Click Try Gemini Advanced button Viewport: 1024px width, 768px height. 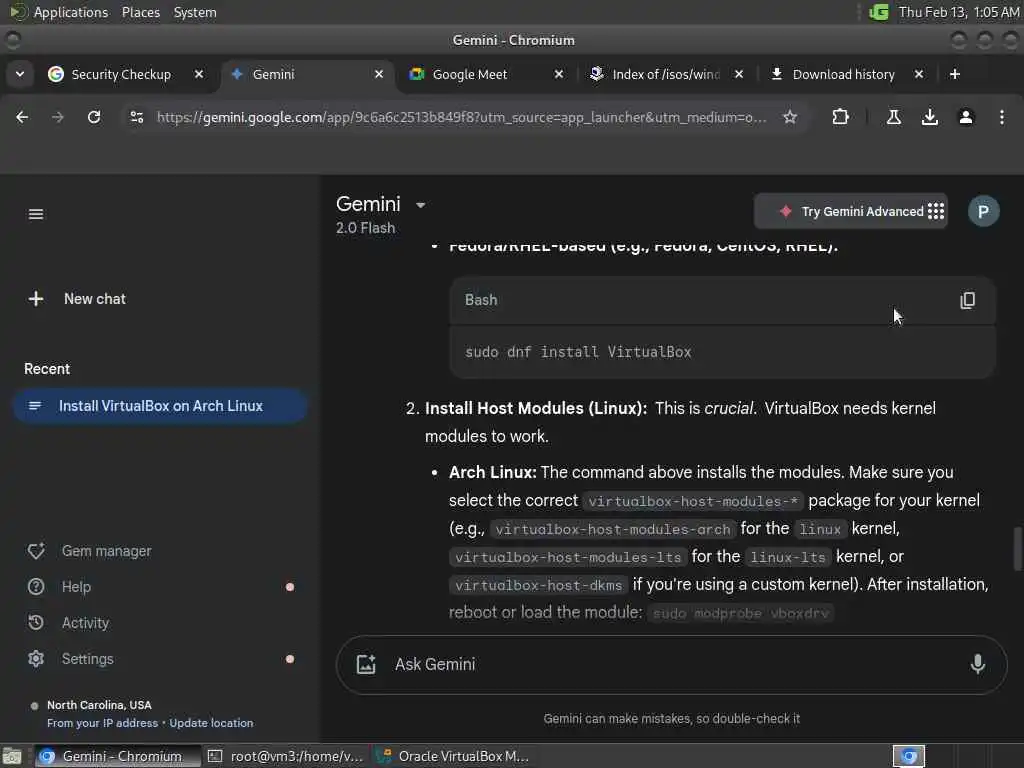(851, 212)
